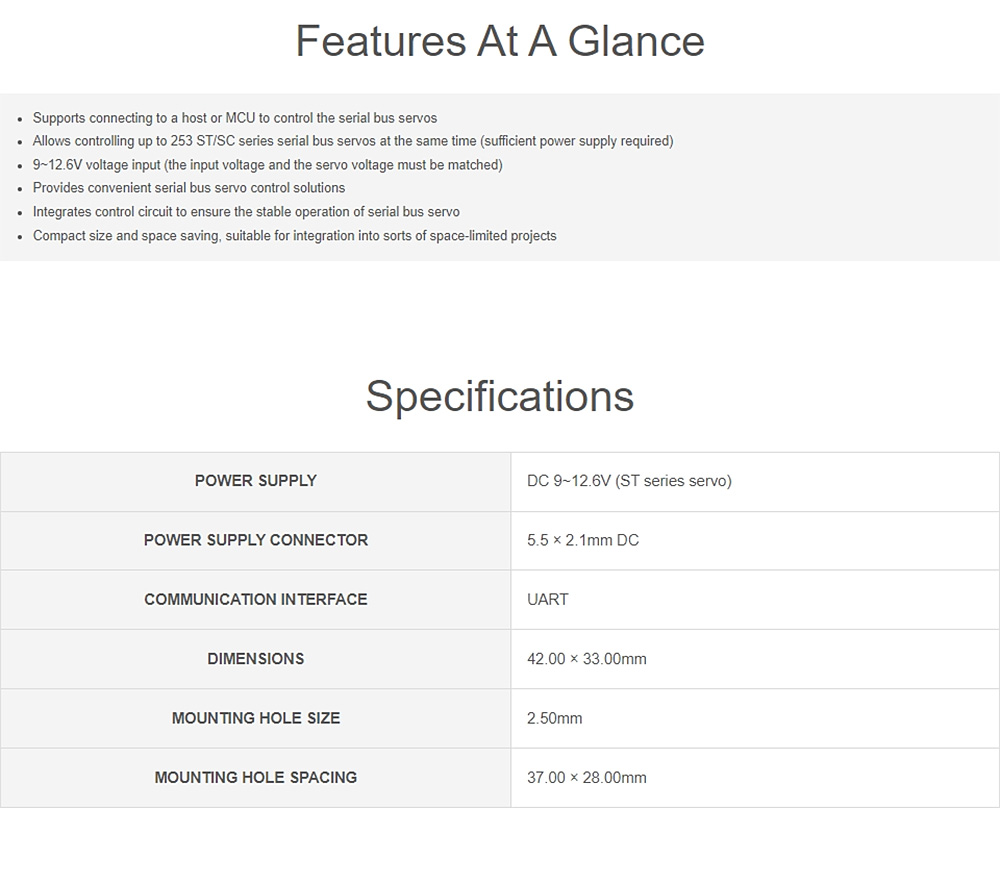Image resolution: width=1000 pixels, height=874 pixels.
Task: Click the MOUNTING HOLE SIZE label
Action: 256,718
